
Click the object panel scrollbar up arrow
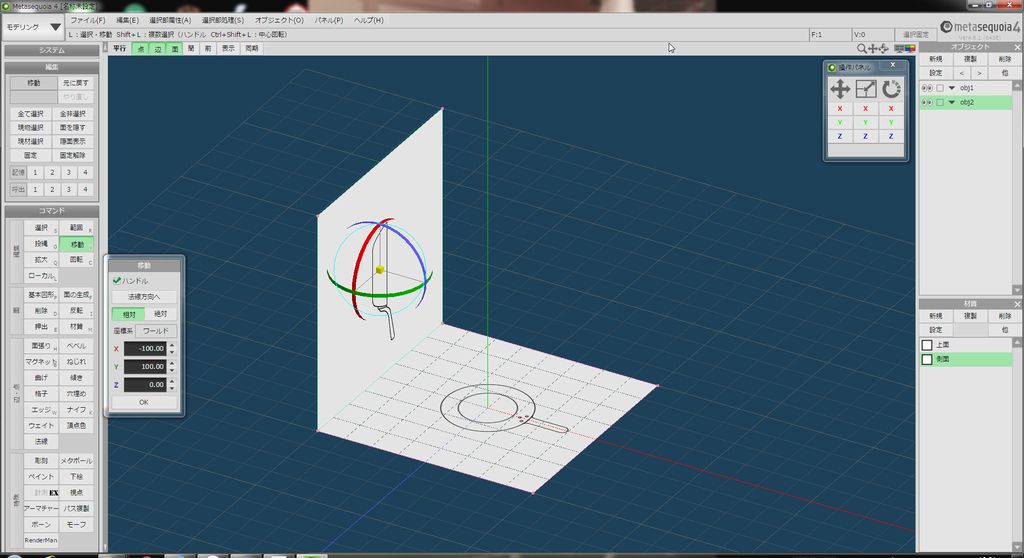pyautogui.click(x=1017, y=86)
